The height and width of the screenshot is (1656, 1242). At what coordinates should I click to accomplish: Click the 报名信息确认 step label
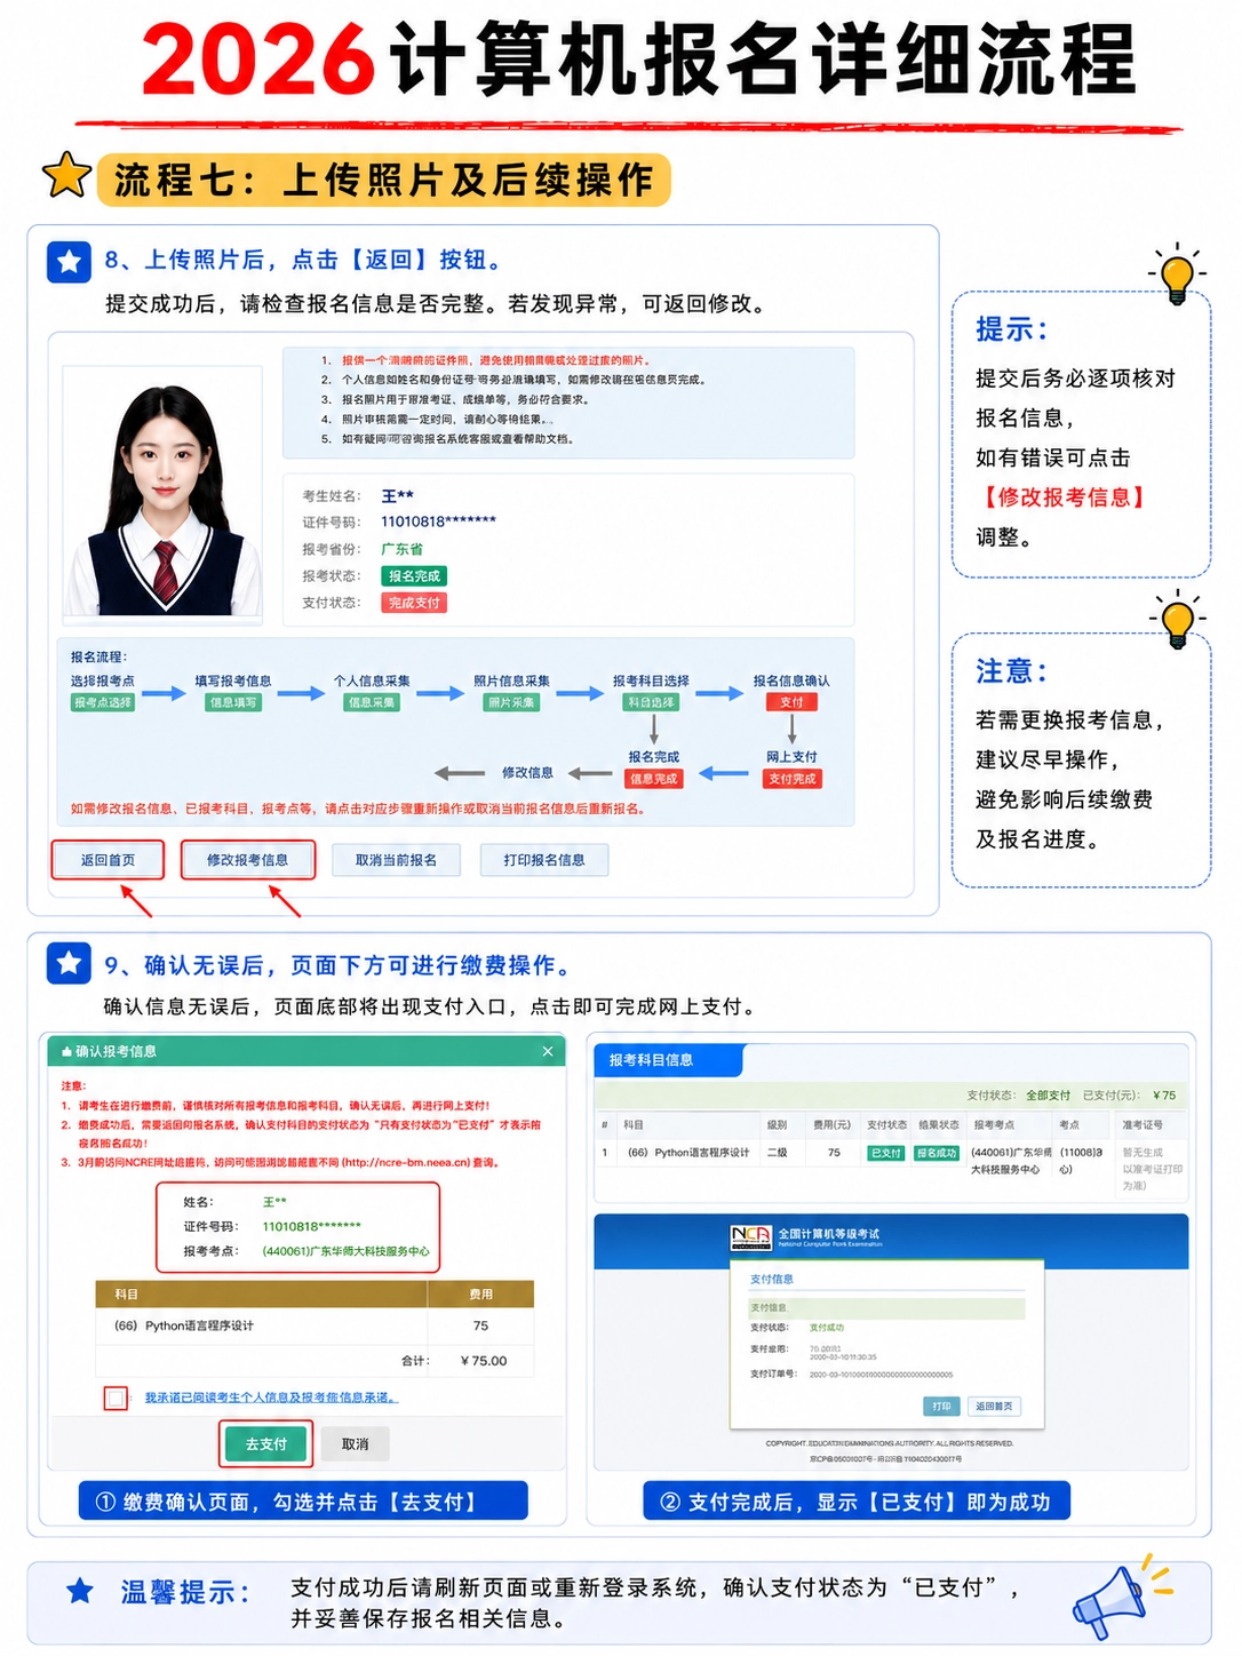(791, 680)
